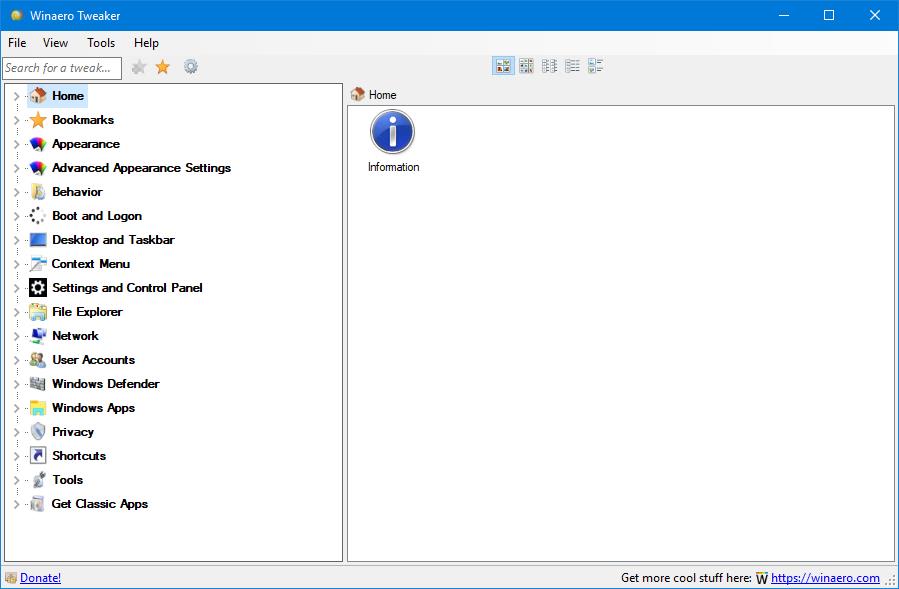Click the Shortcuts arrow icon
The width and height of the screenshot is (899, 589).
click(x=38, y=456)
